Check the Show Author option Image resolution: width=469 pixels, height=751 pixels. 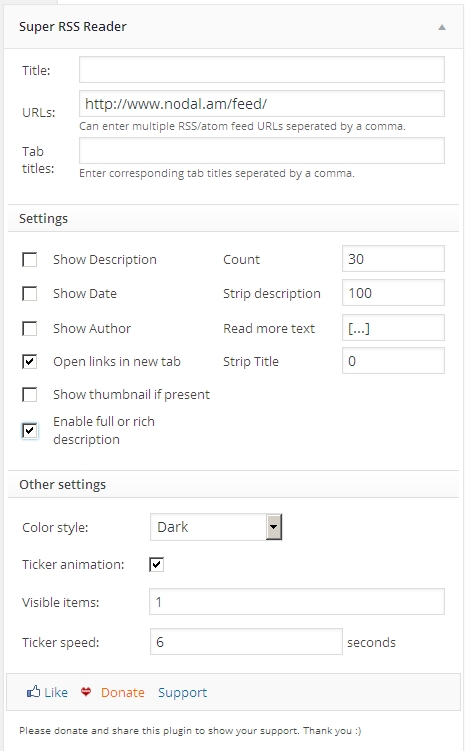pos(30,329)
